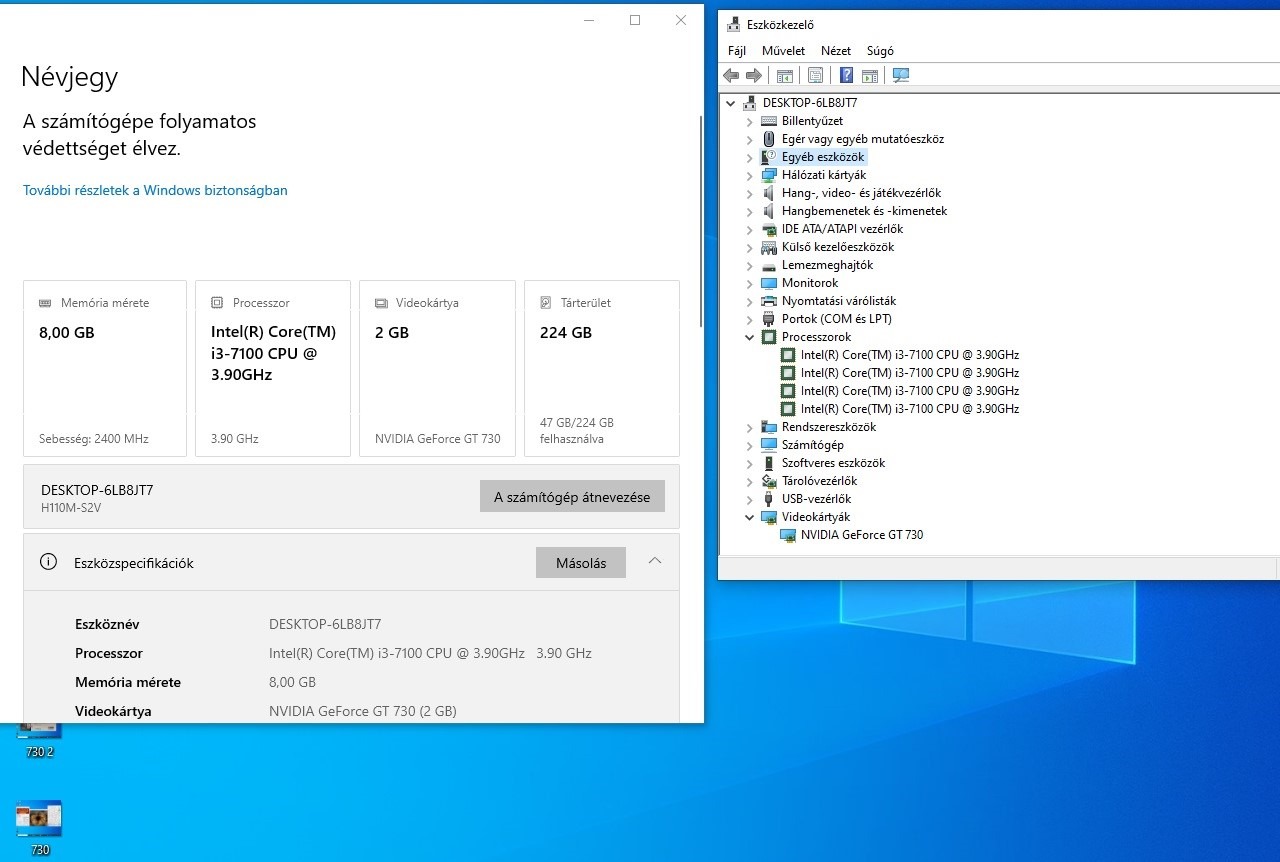Click the first i3-7100 processor chip icon

click(x=788, y=355)
